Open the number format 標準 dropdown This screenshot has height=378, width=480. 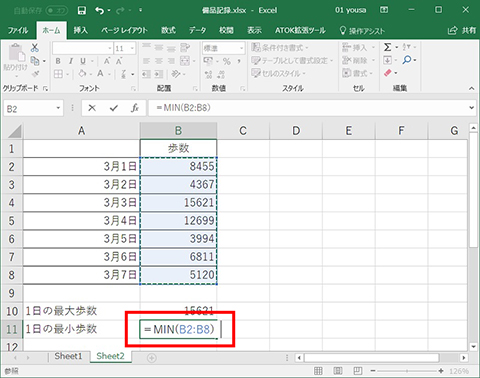click(241, 48)
